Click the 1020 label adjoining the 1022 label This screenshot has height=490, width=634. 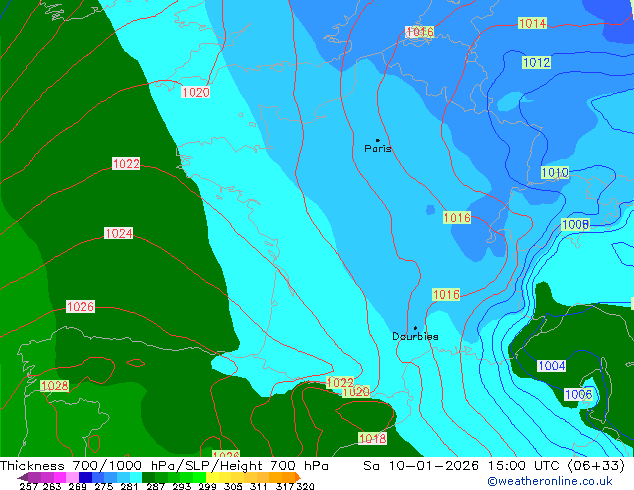tap(356, 392)
